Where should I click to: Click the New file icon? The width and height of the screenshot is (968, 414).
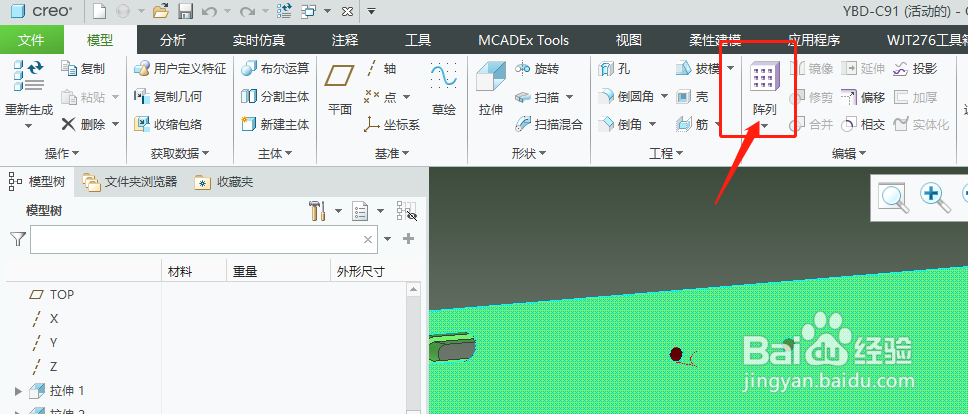click(x=99, y=11)
